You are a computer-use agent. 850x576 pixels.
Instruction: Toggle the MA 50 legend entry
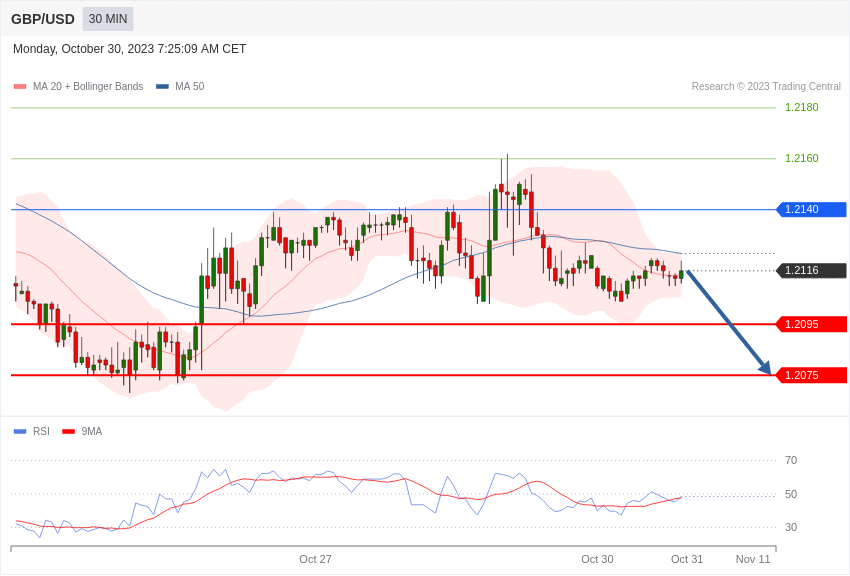point(180,86)
